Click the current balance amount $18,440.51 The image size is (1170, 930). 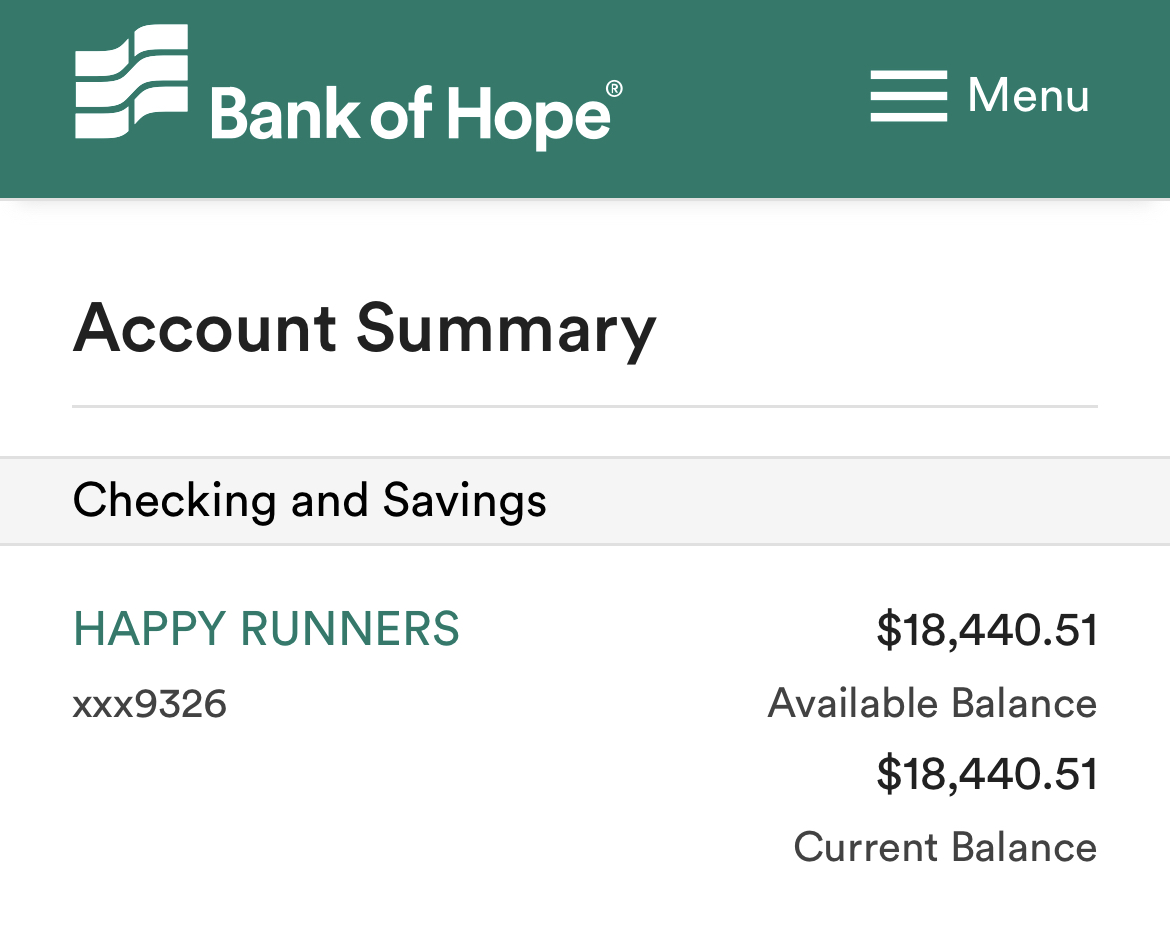click(x=987, y=775)
